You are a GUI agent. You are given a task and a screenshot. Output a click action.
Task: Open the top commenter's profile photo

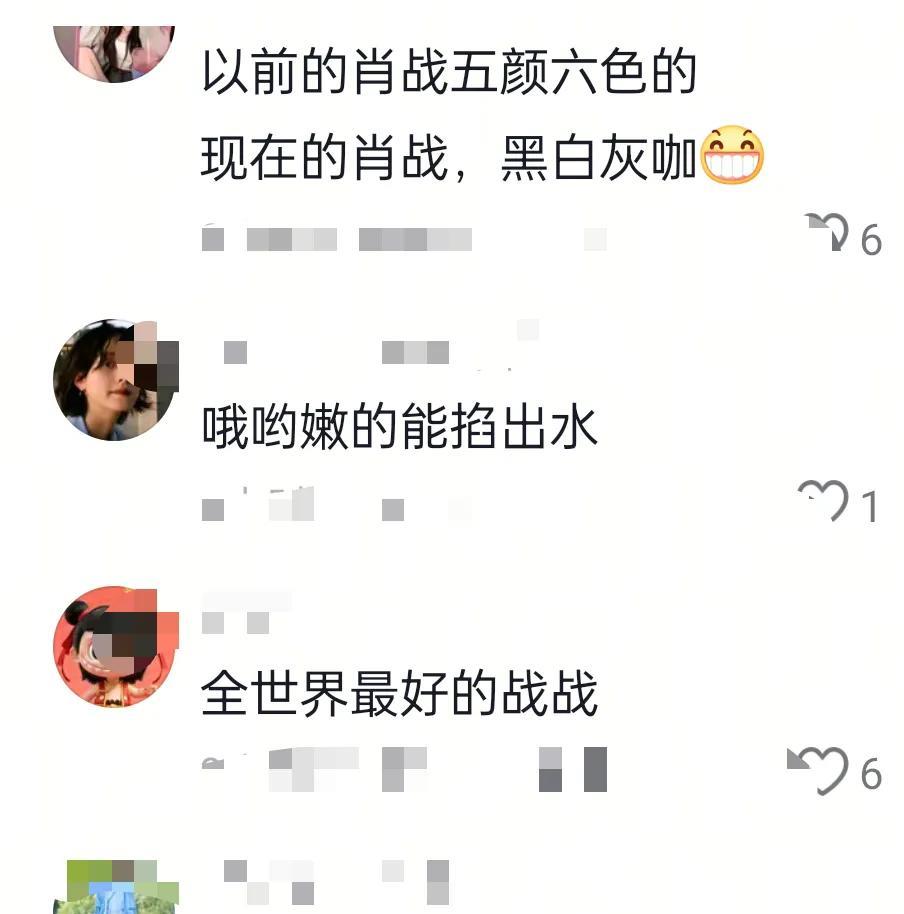point(114,54)
